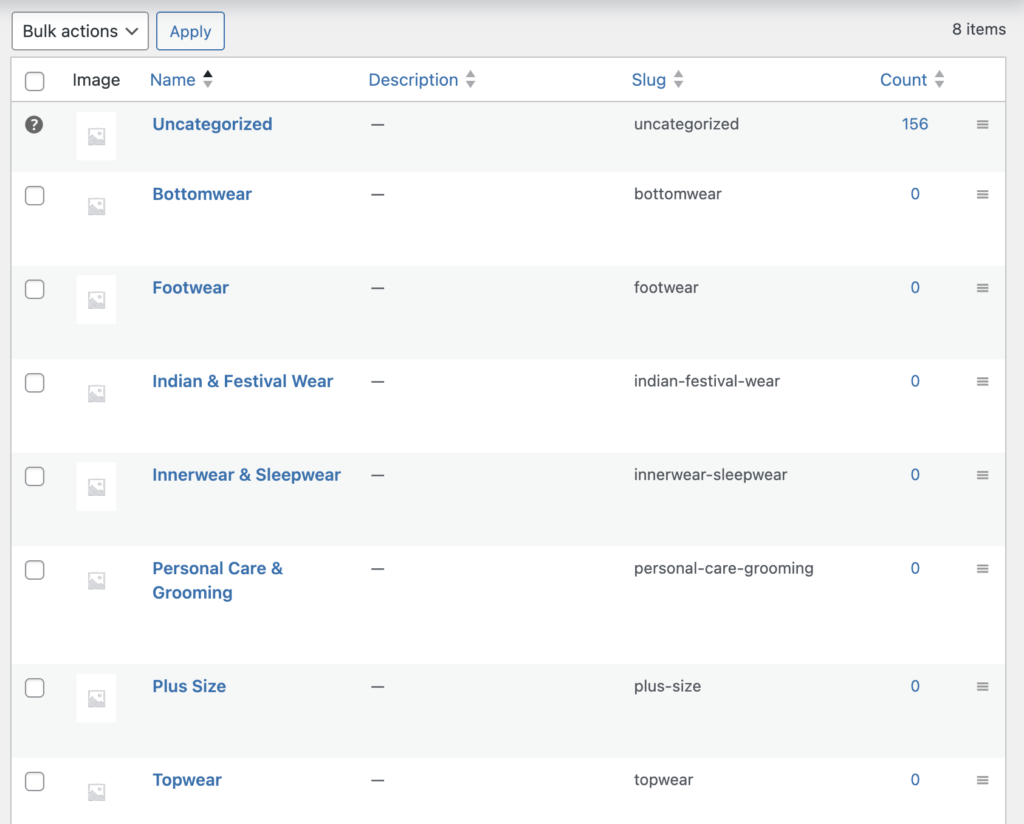Click the slug text 'bottomwear'

(677, 194)
